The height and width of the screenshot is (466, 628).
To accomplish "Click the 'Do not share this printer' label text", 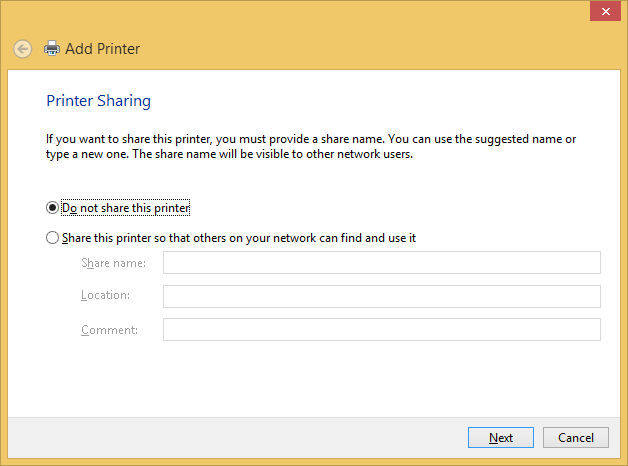I will coord(126,208).
